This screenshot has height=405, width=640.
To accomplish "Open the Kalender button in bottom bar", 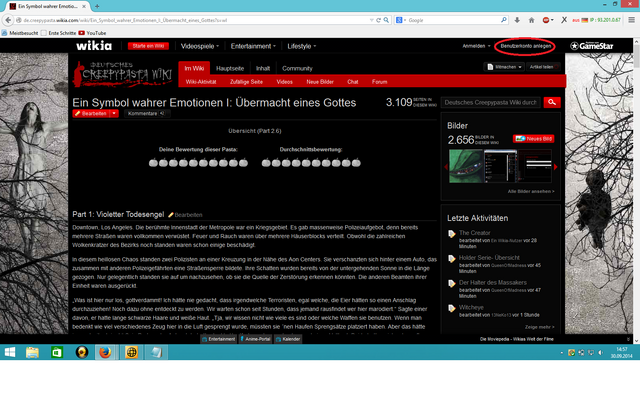I will click(x=288, y=339).
